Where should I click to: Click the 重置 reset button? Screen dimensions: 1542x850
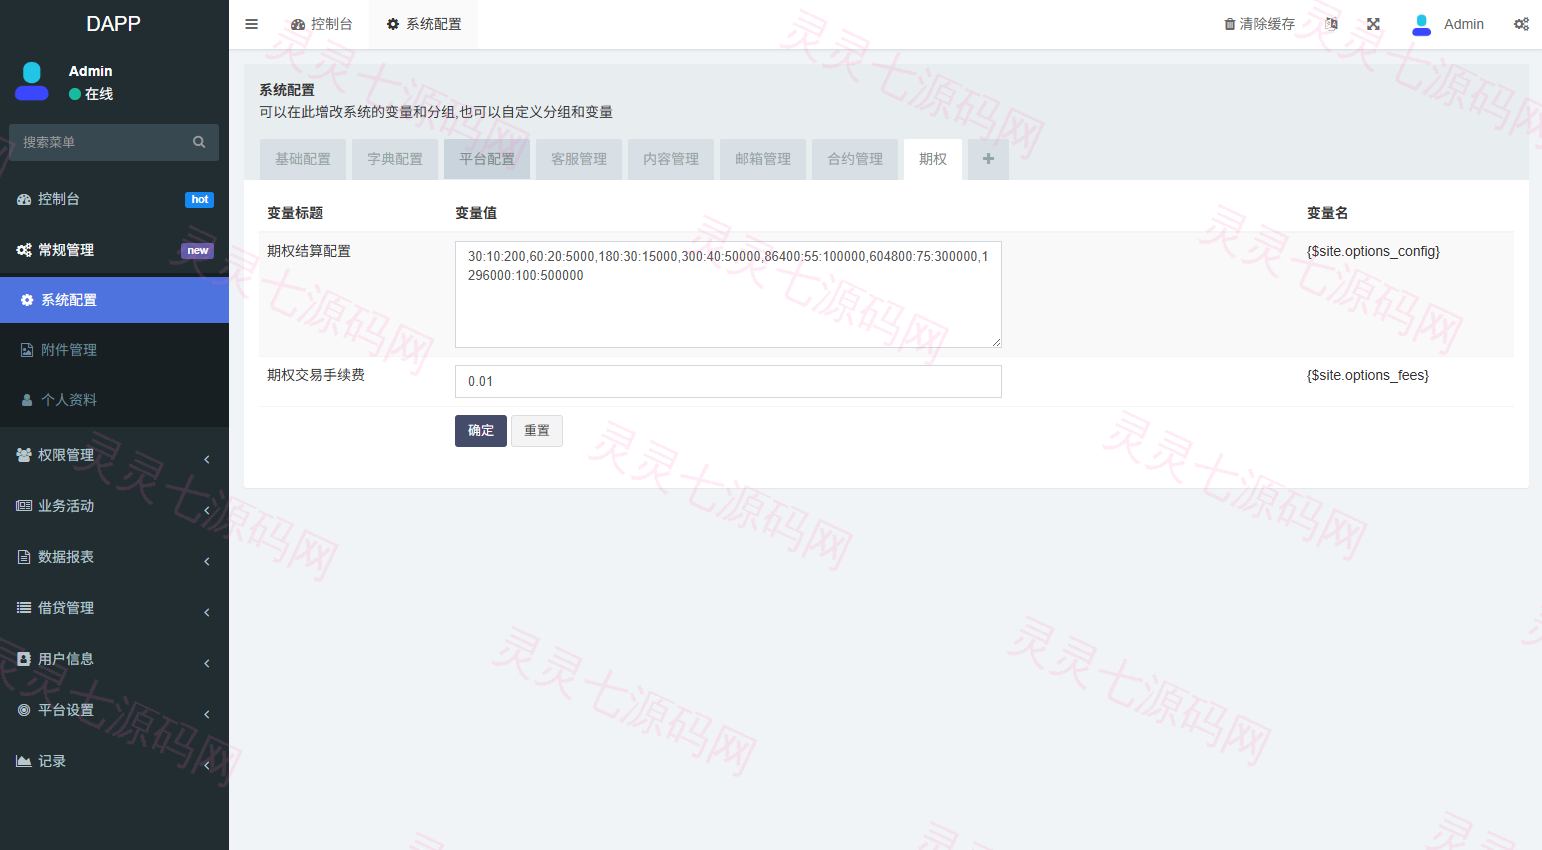[x=537, y=431]
